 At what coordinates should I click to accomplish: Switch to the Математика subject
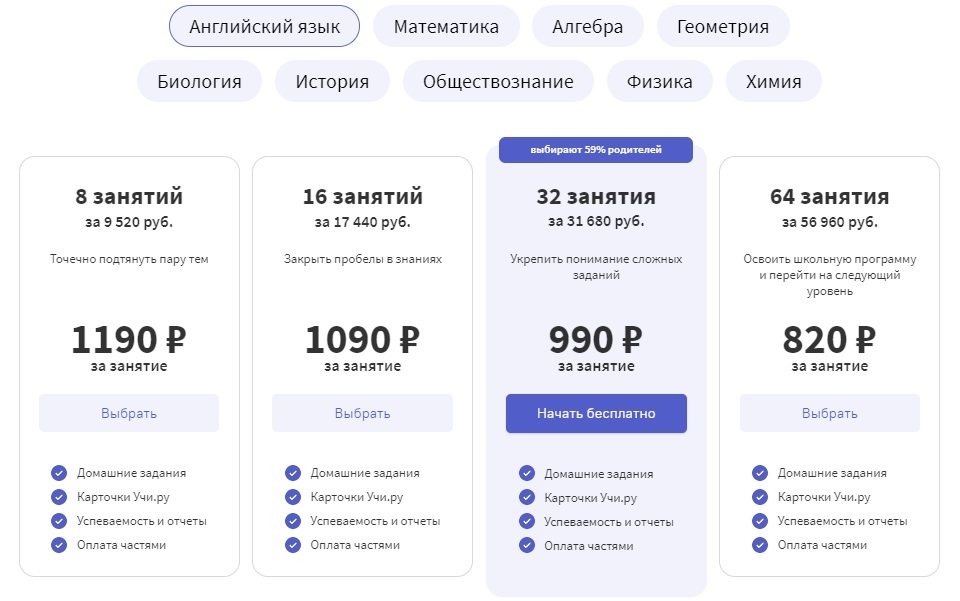(x=446, y=27)
